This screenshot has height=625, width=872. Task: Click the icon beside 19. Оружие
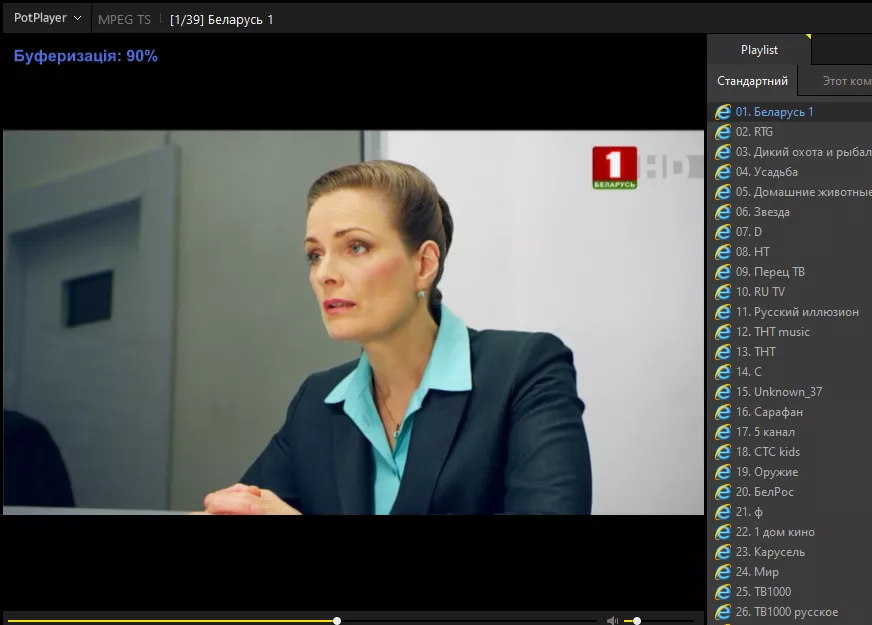(x=722, y=473)
